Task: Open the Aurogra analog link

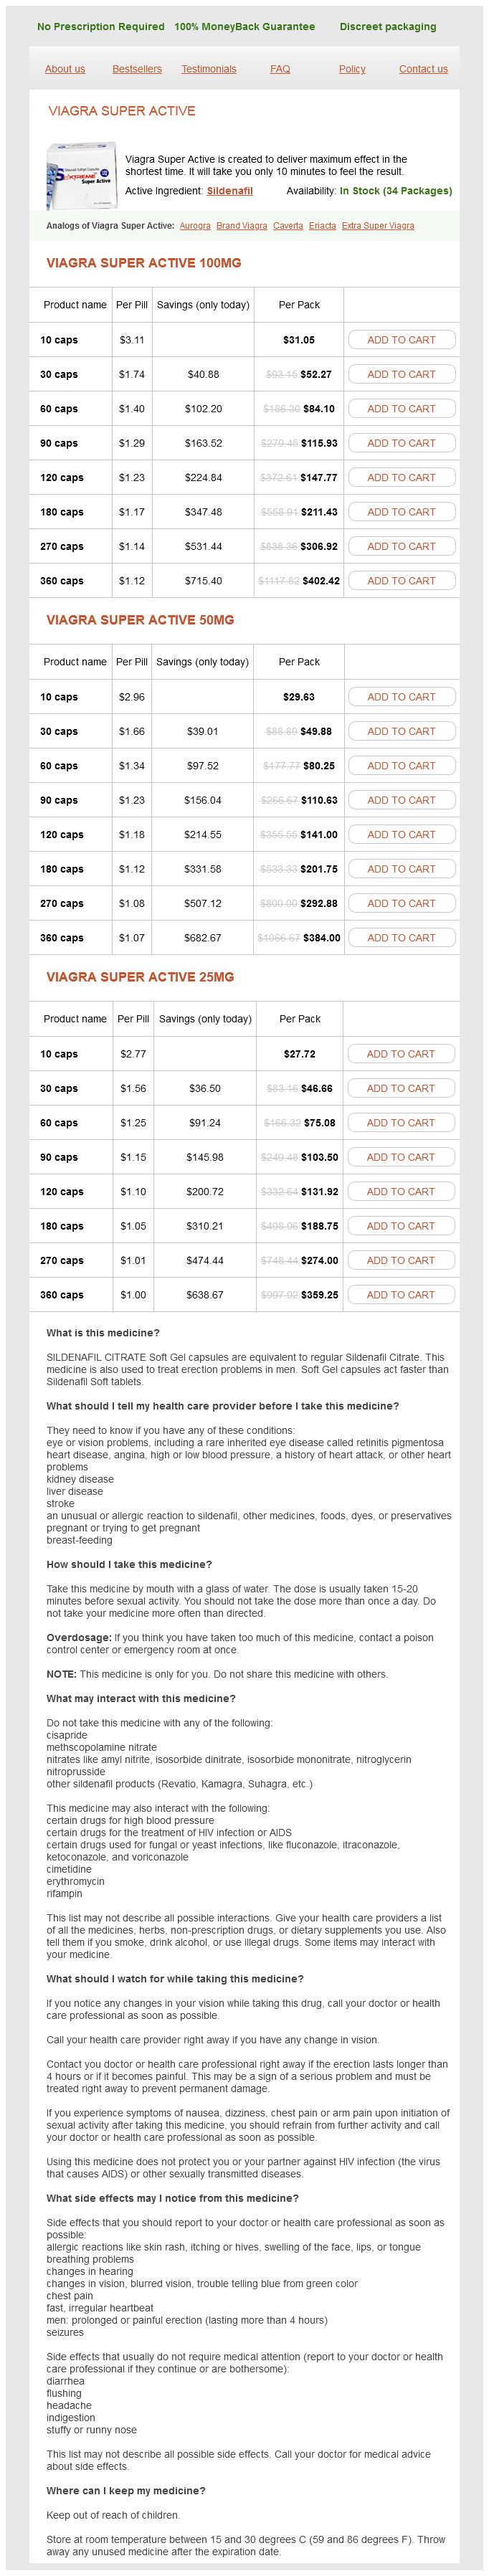Action: click(195, 226)
